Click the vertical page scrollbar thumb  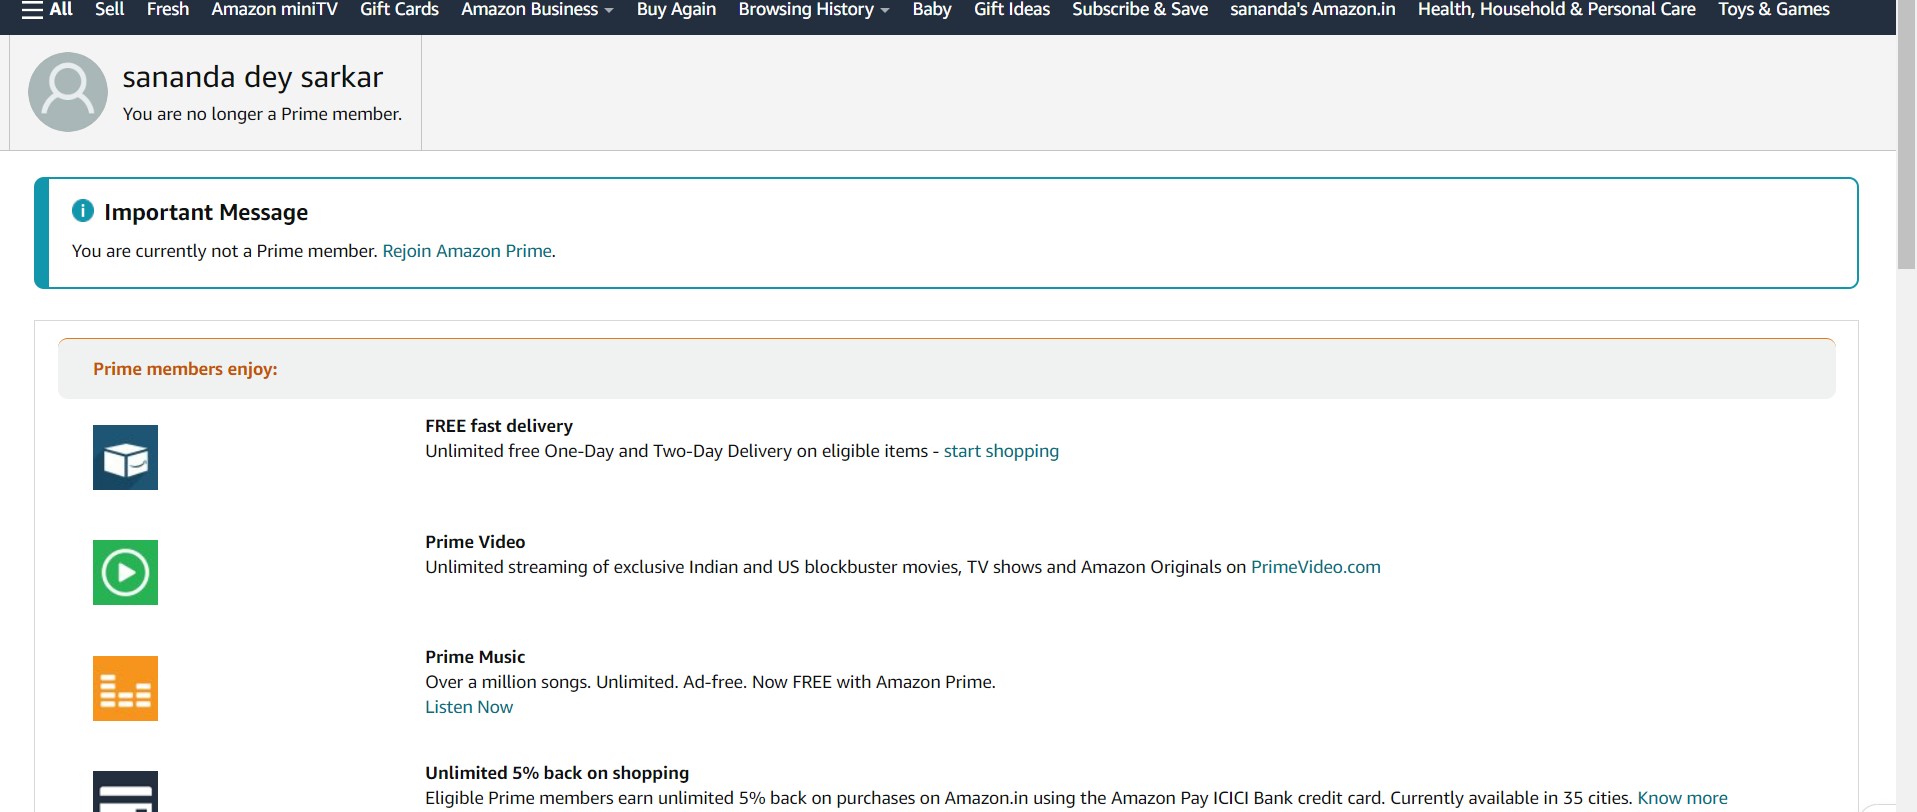click(x=1906, y=140)
